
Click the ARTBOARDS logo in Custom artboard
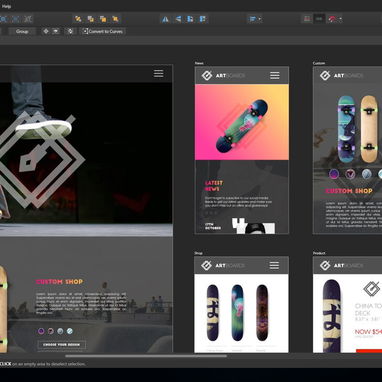342,76
